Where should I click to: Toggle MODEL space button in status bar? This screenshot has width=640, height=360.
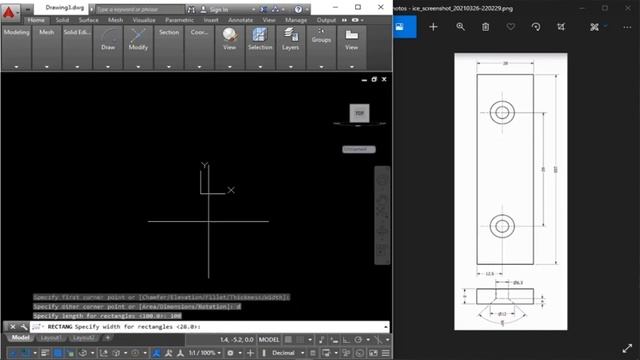269,340
